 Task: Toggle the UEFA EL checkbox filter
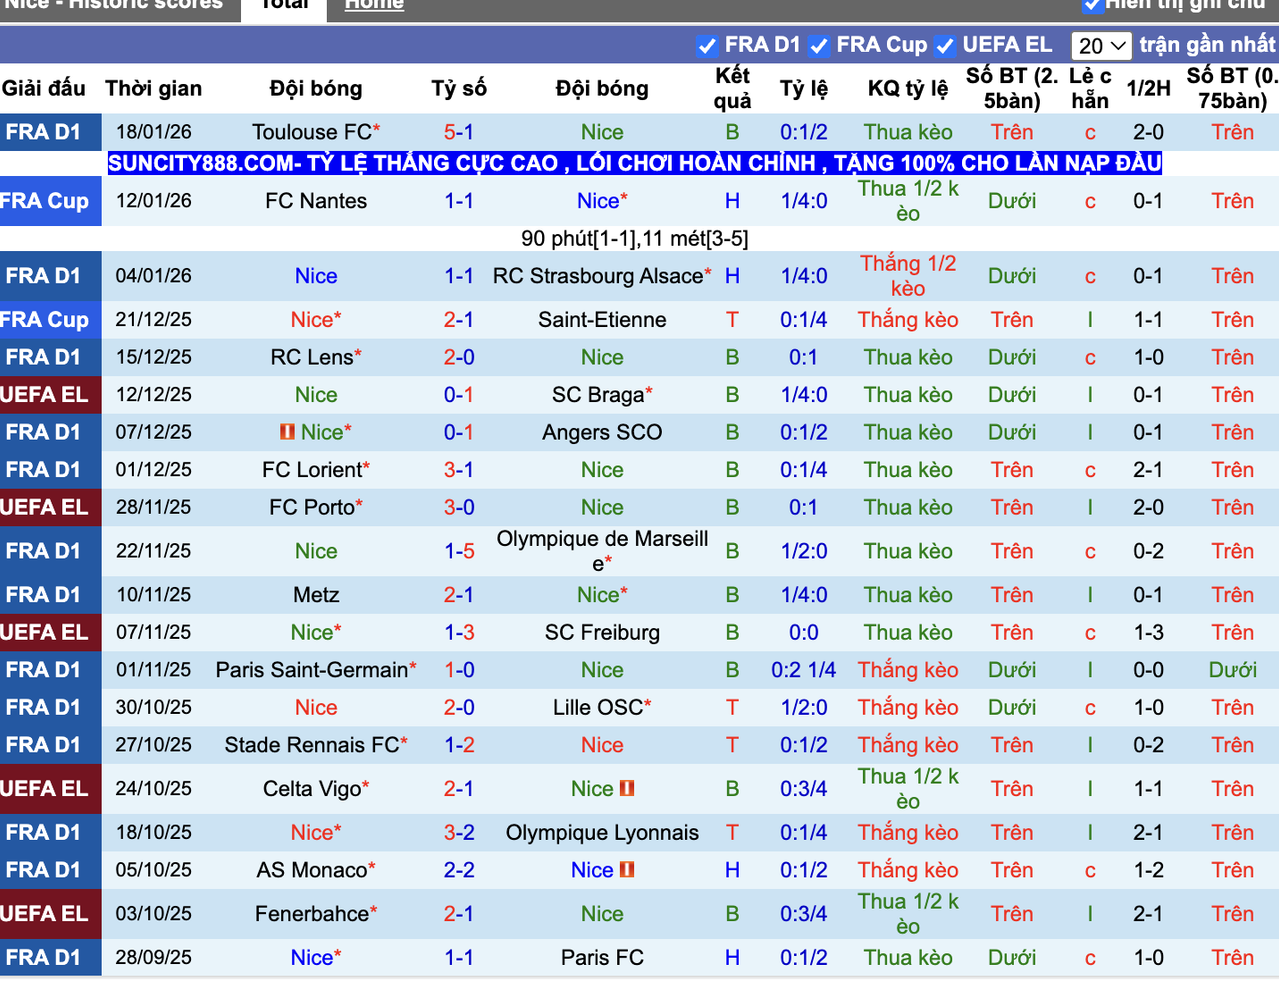click(945, 46)
